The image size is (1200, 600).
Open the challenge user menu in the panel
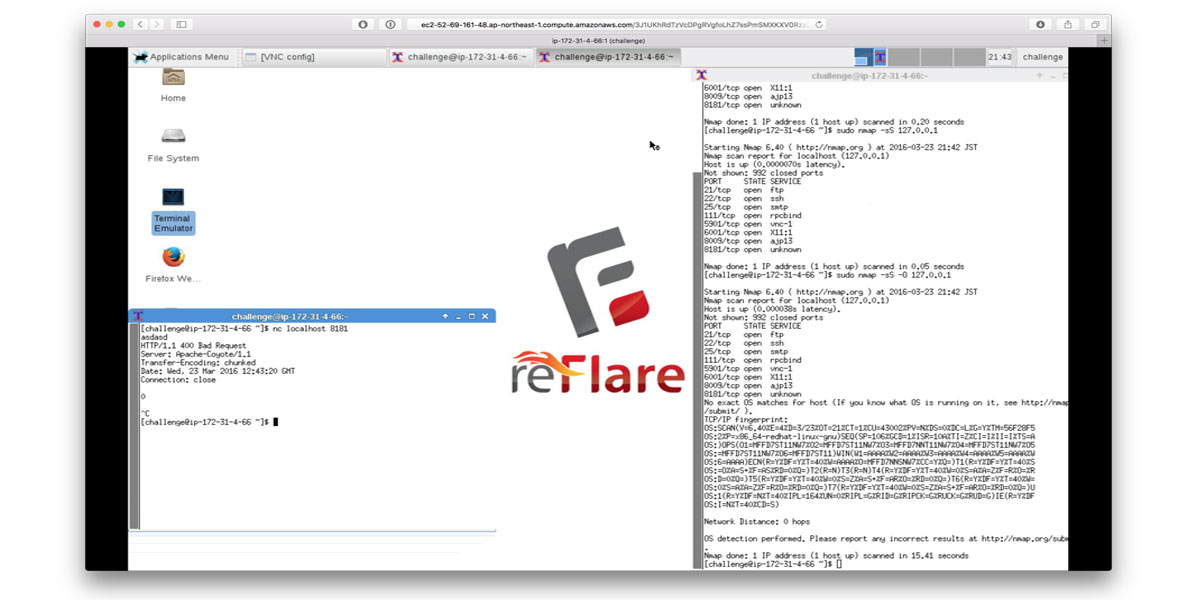tap(1043, 57)
